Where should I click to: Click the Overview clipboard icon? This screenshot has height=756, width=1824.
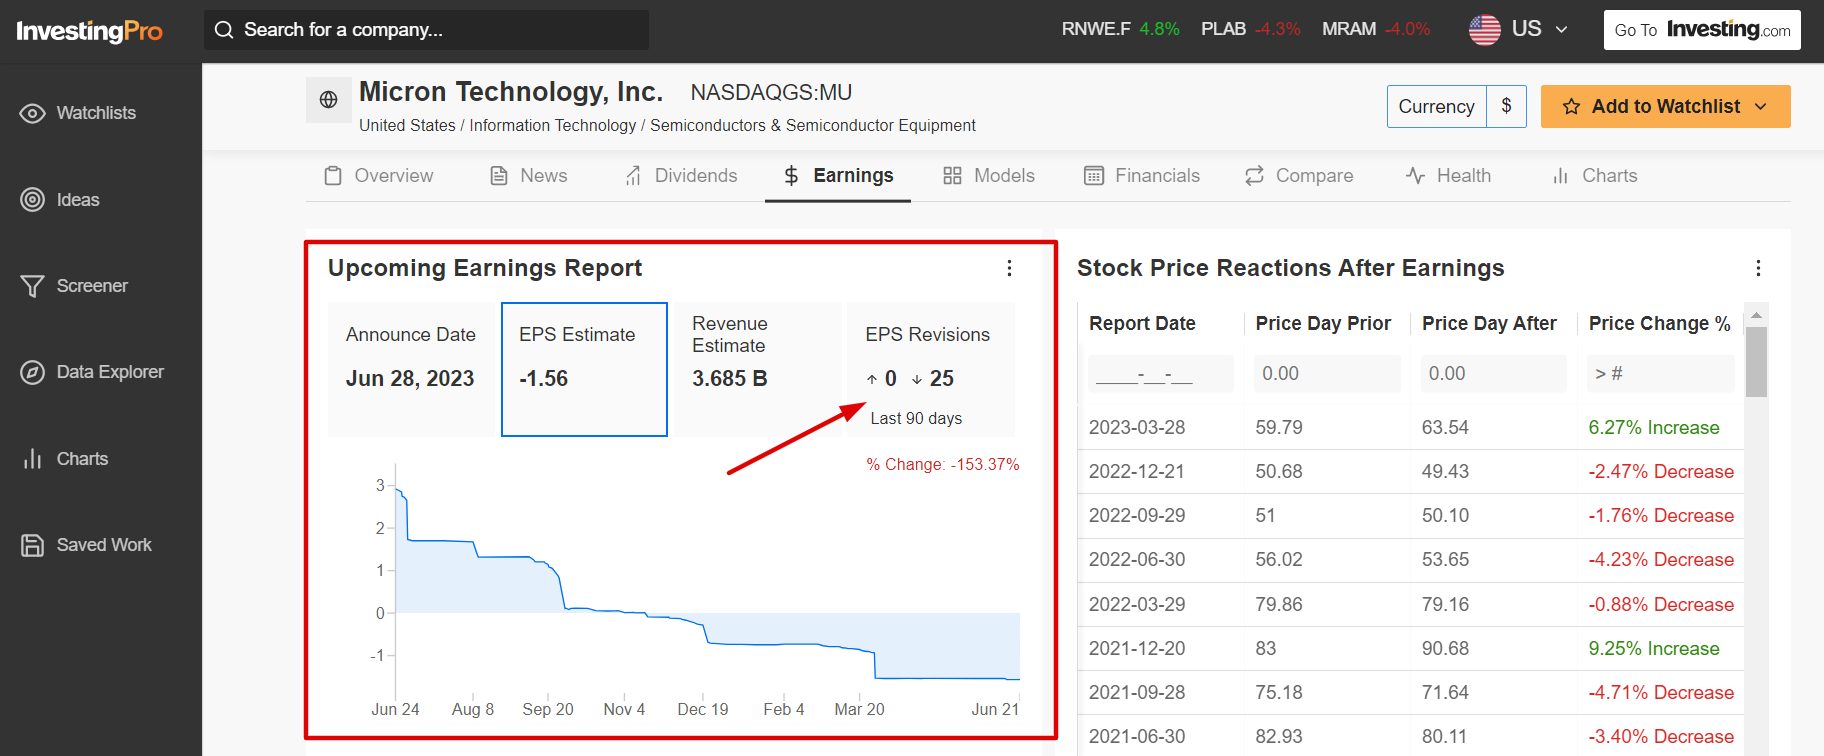(x=333, y=176)
